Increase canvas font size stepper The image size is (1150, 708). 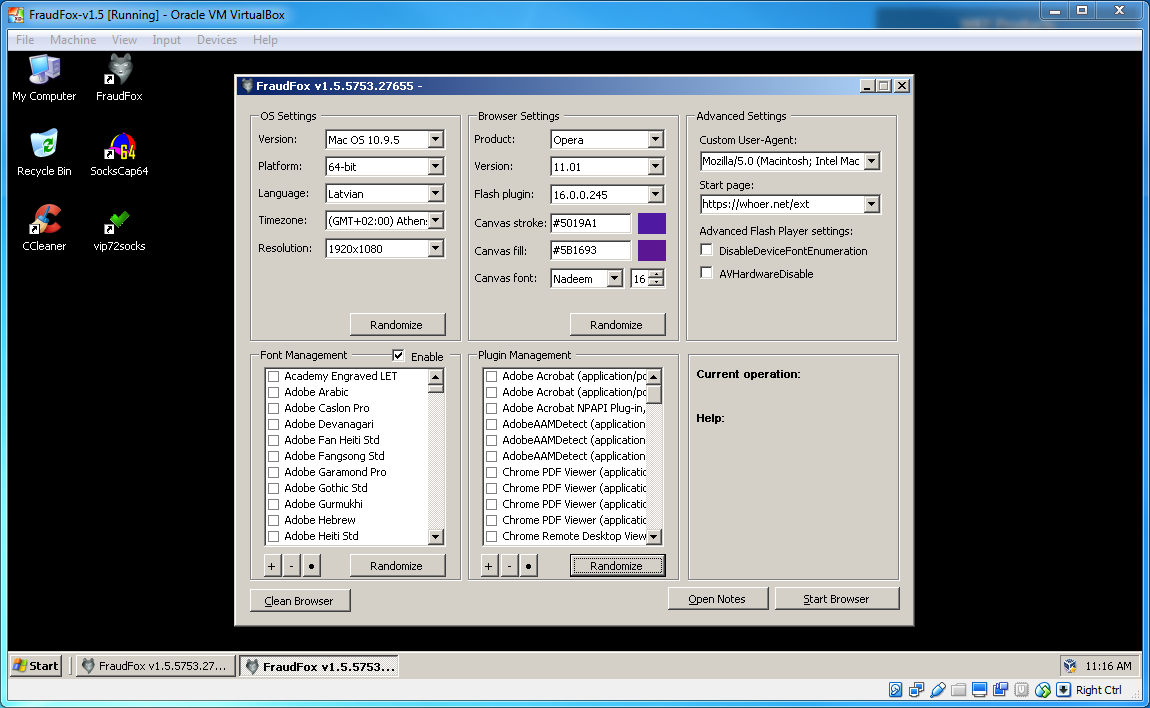(658, 274)
